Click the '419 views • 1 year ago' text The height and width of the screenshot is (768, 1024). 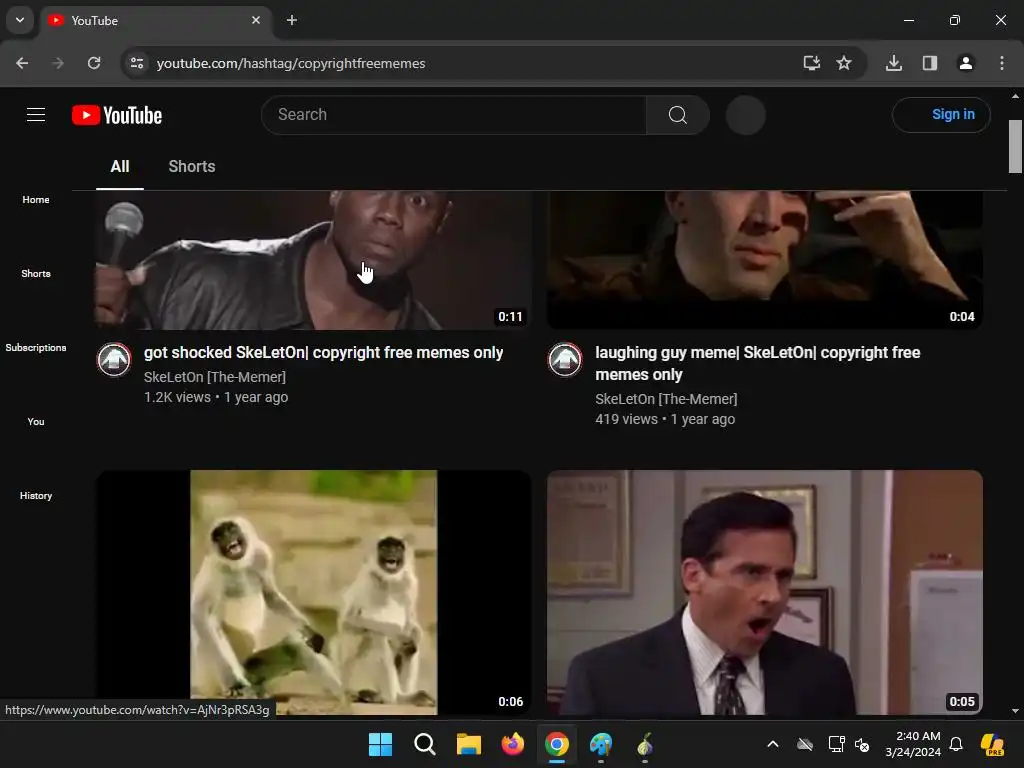665,419
